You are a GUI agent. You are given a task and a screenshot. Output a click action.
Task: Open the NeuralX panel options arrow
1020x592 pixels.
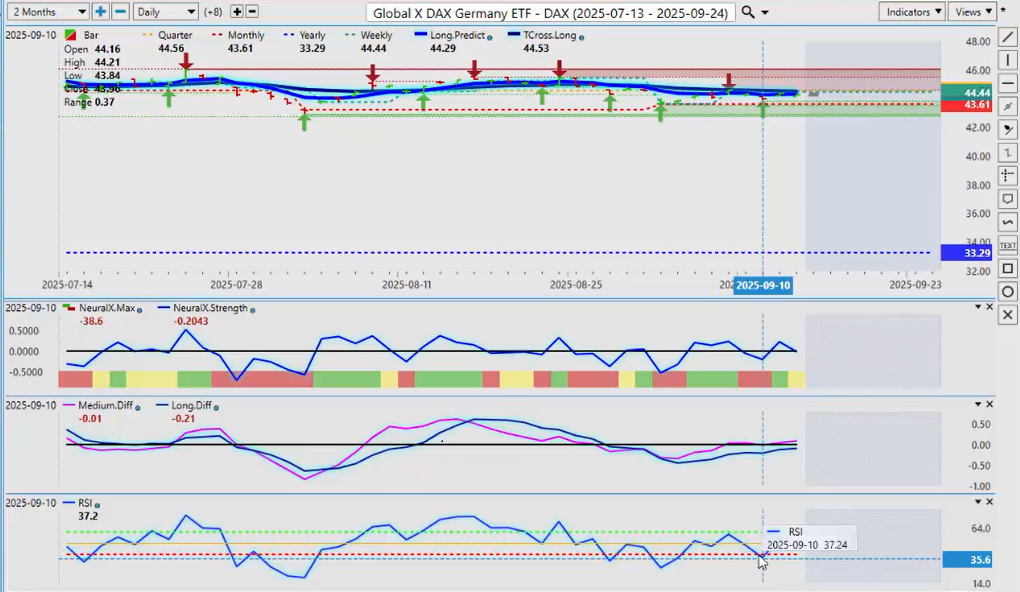978,307
